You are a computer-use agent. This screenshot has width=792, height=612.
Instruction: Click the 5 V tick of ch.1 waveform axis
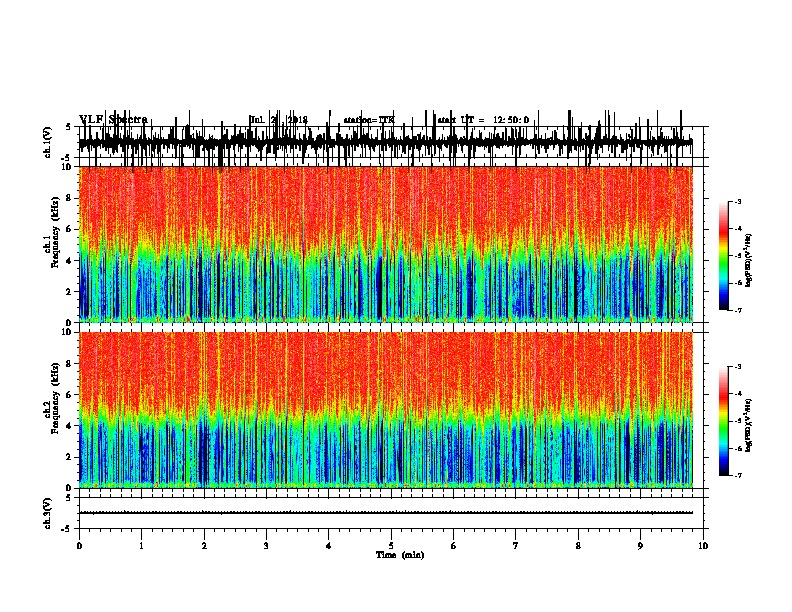(69, 127)
